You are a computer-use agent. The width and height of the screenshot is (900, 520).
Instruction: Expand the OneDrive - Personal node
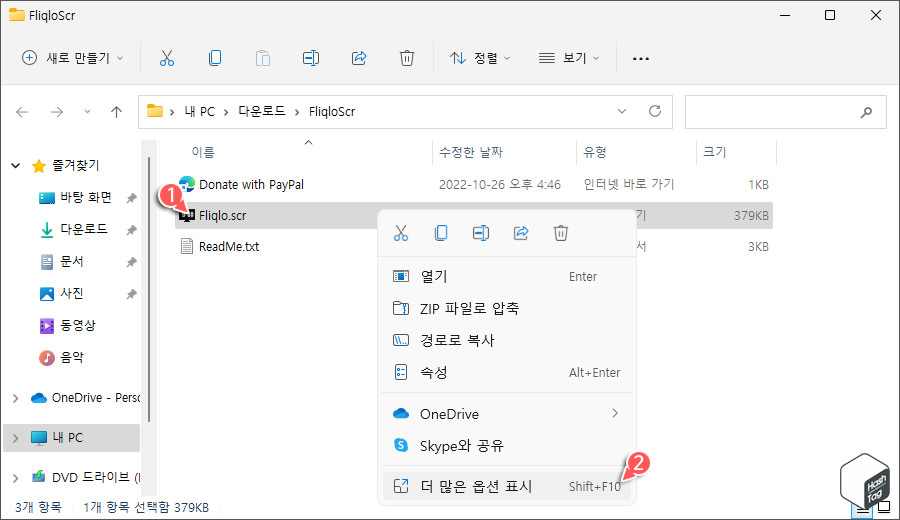click(x=15, y=398)
